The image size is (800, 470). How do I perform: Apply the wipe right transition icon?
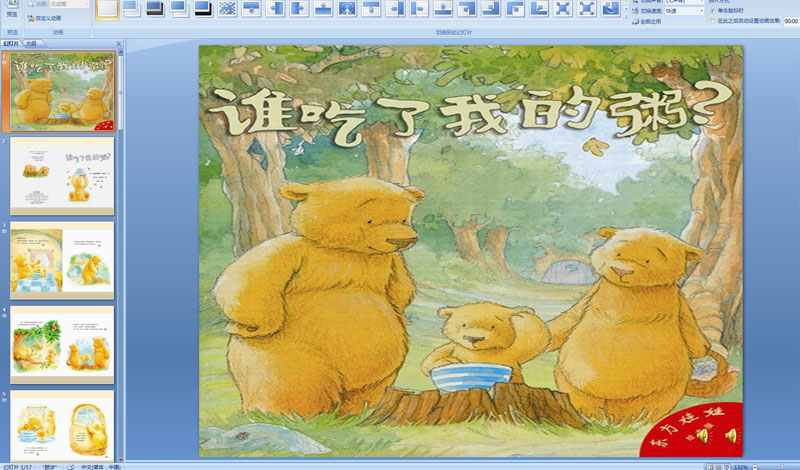click(x=299, y=9)
